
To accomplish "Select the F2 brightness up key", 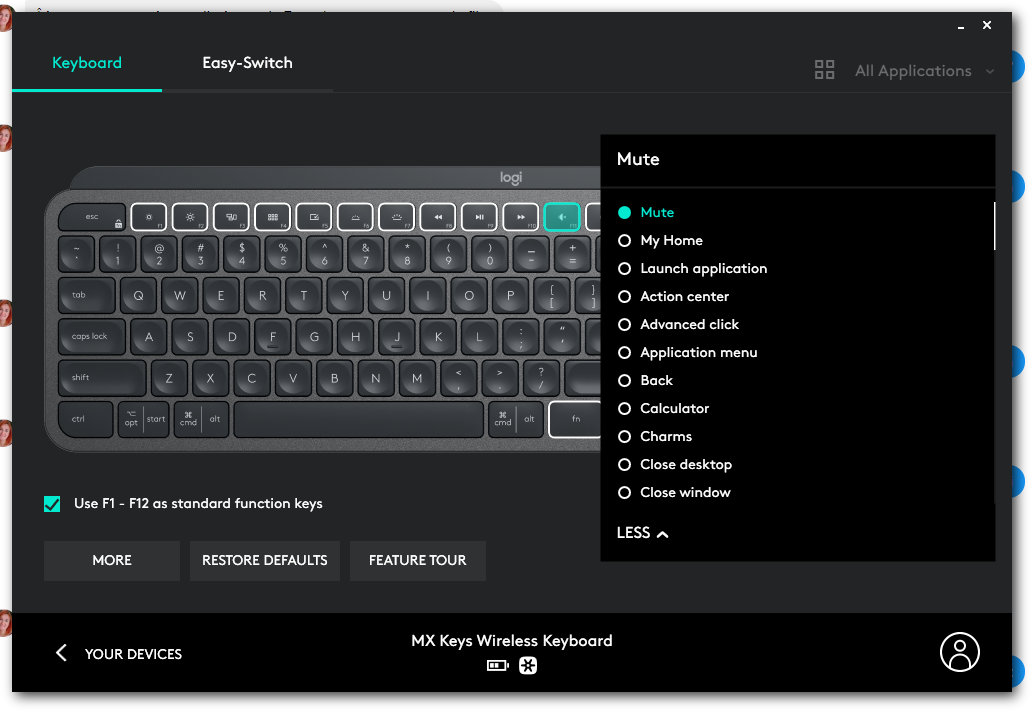I will click(x=190, y=216).
